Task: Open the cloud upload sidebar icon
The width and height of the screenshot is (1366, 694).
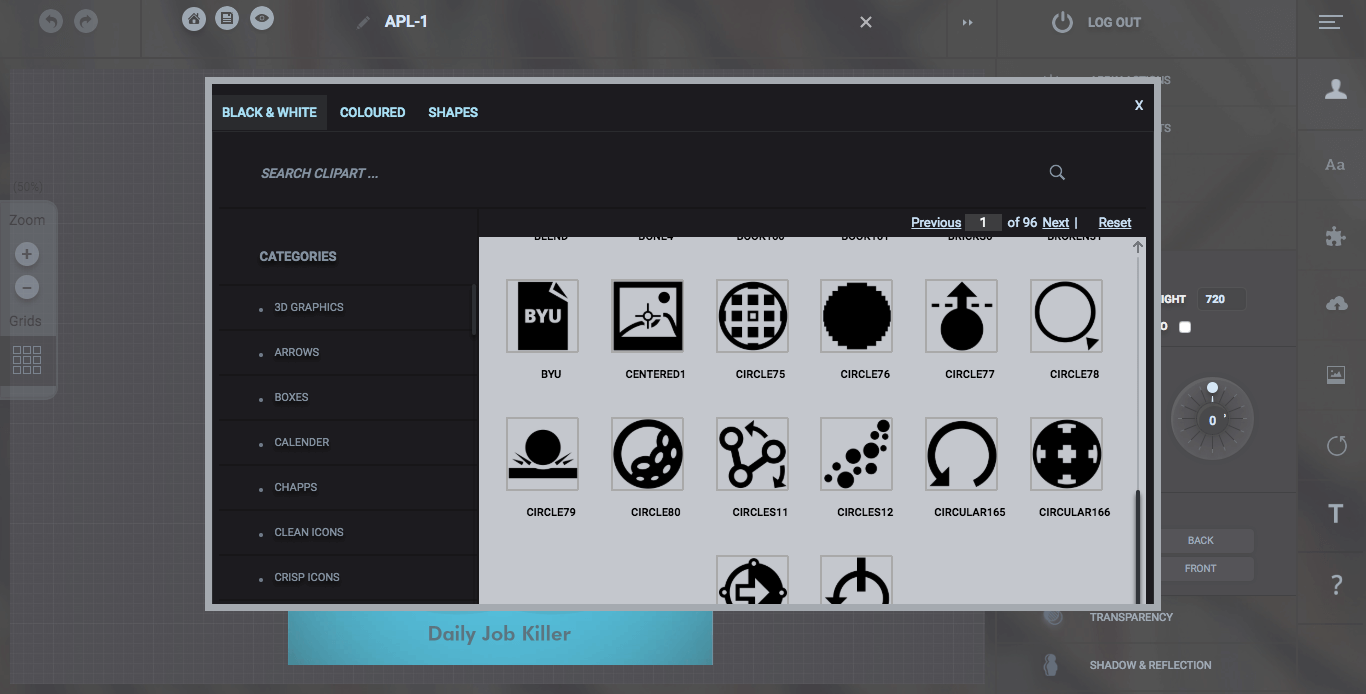Action: [x=1336, y=303]
